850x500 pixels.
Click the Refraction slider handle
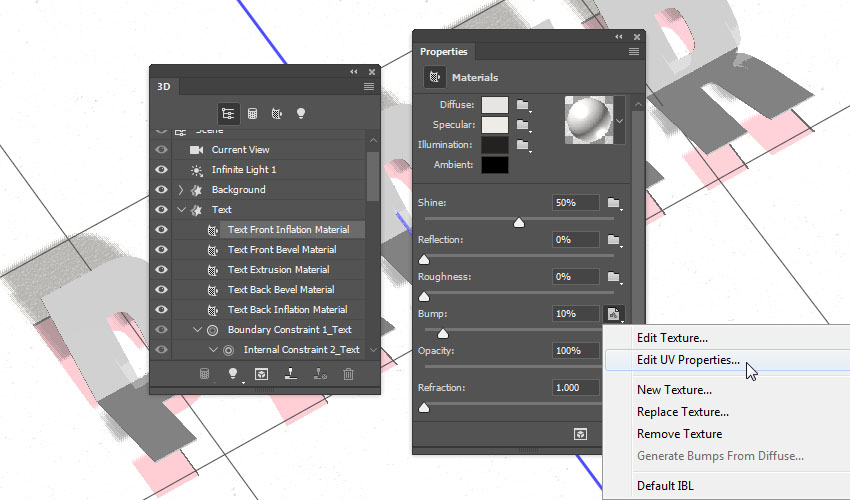(424, 407)
